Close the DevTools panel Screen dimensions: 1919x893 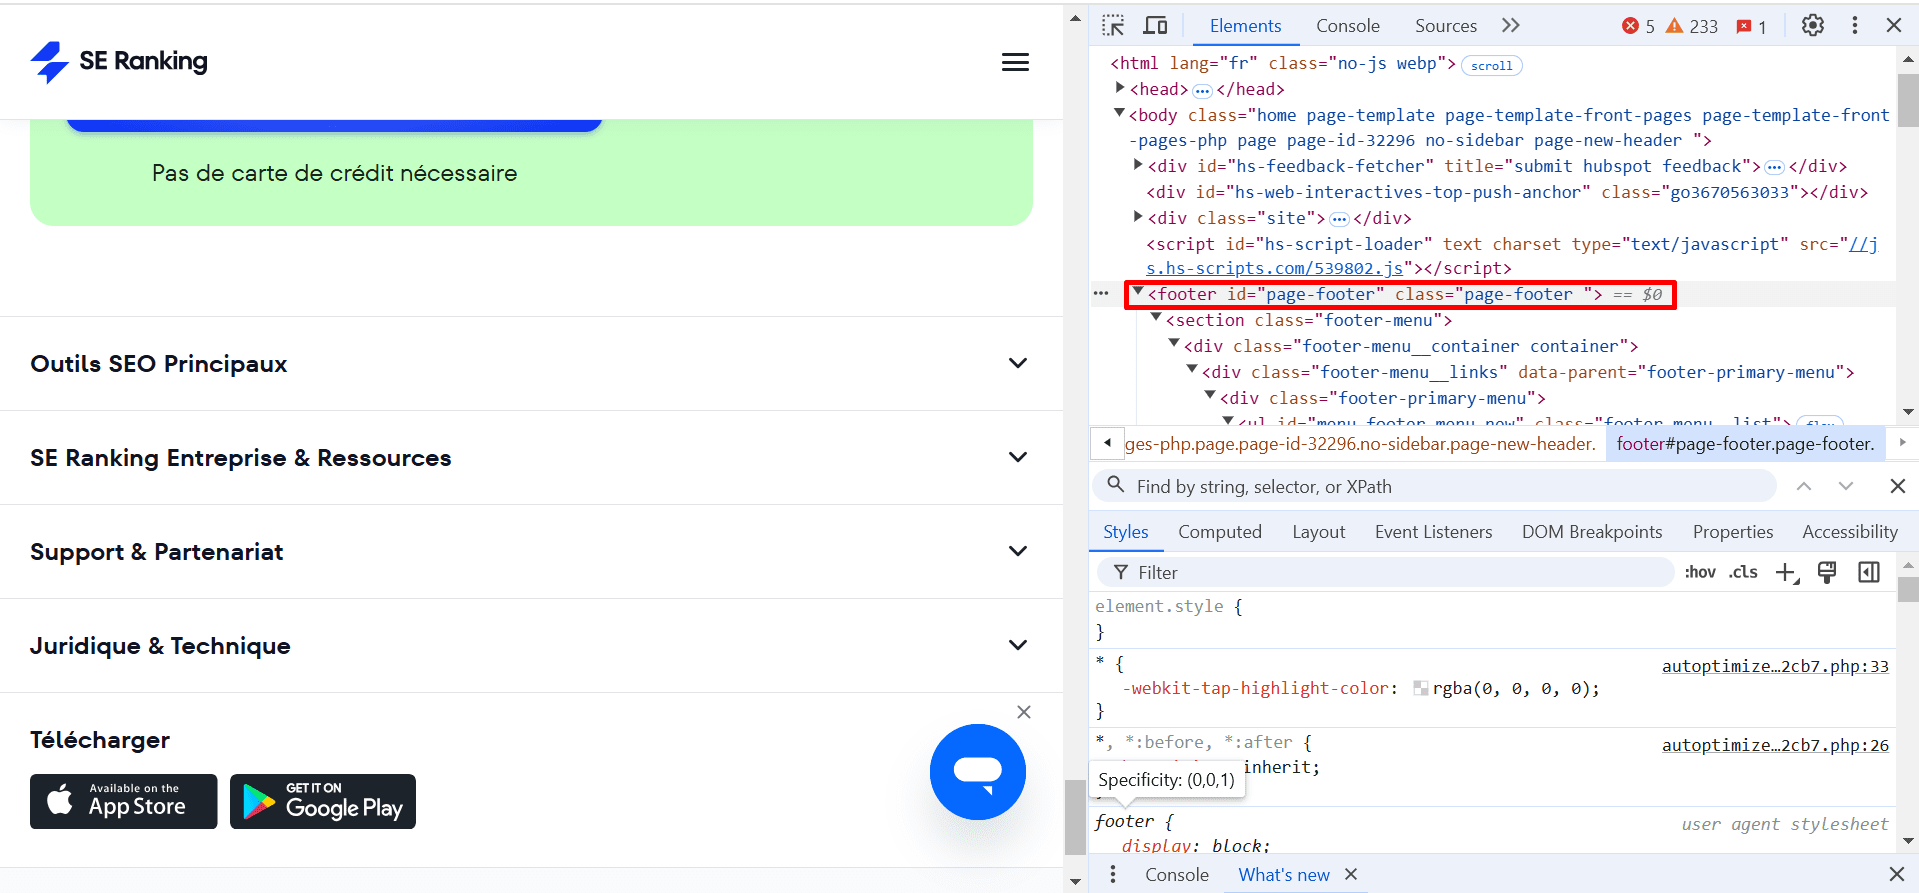point(1894,26)
